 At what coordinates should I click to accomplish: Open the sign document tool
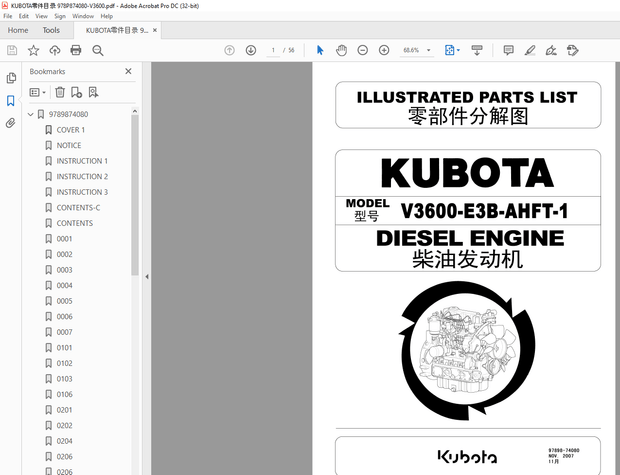click(x=551, y=50)
